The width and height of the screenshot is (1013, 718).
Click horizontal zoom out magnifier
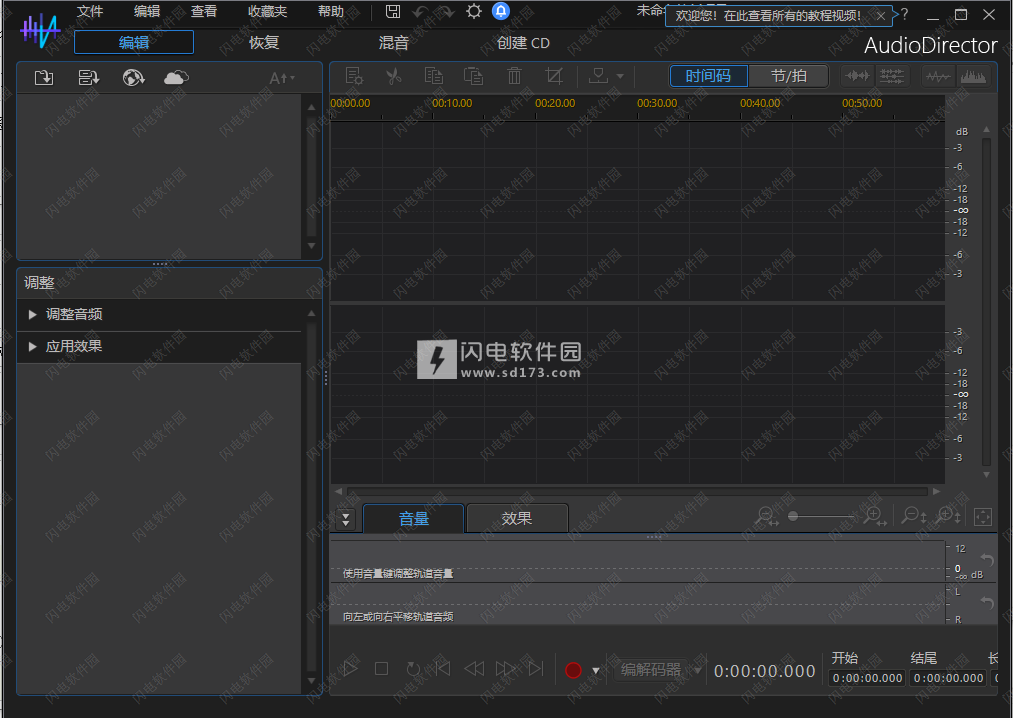[x=768, y=516]
